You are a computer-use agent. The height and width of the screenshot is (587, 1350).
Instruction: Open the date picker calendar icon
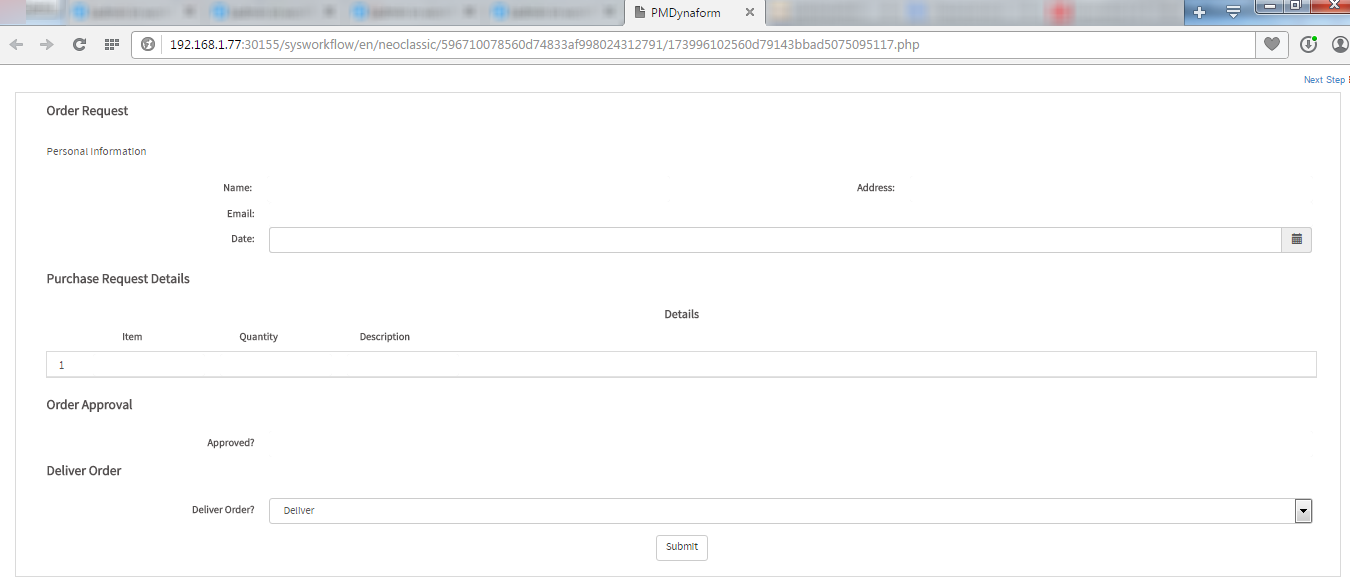tap(1296, 239)
